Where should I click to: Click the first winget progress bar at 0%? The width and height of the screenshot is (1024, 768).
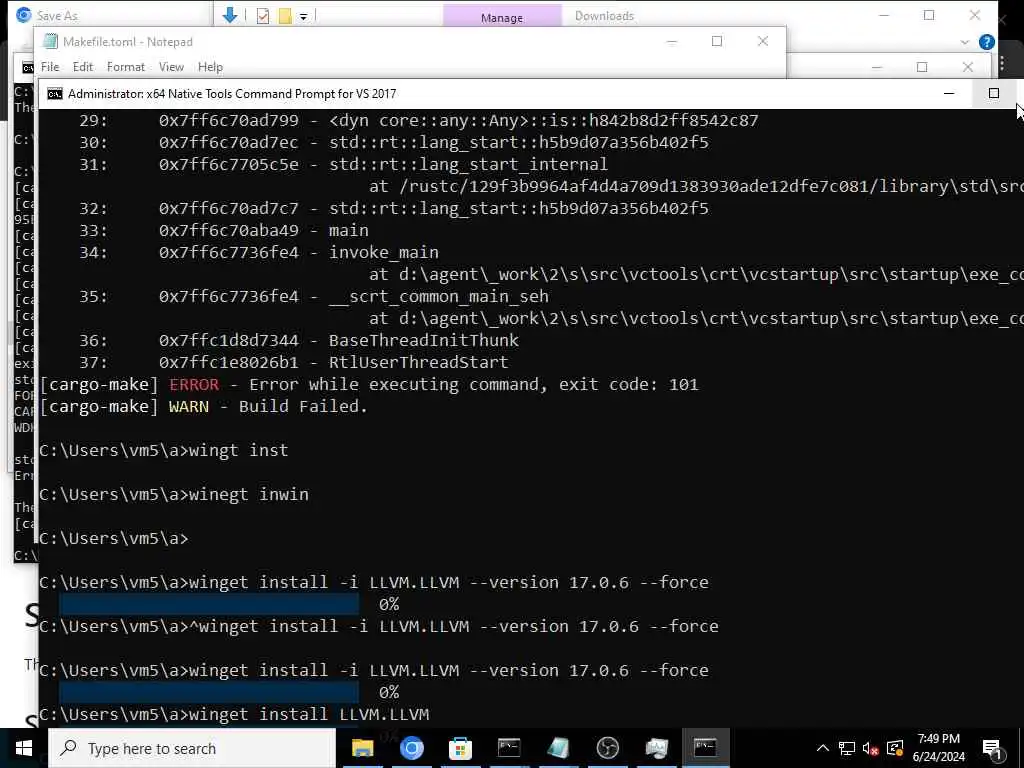209,604
